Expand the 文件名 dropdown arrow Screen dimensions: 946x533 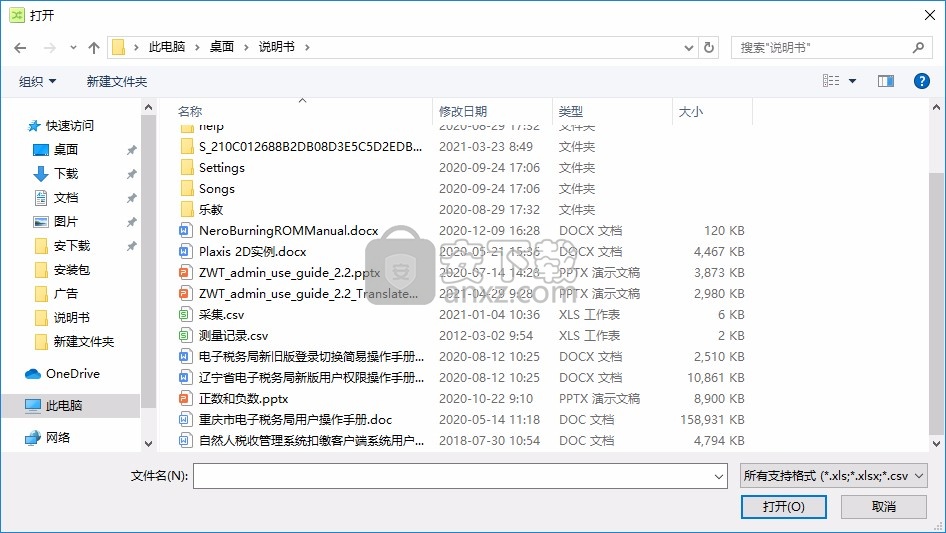(x=719, y=476)
